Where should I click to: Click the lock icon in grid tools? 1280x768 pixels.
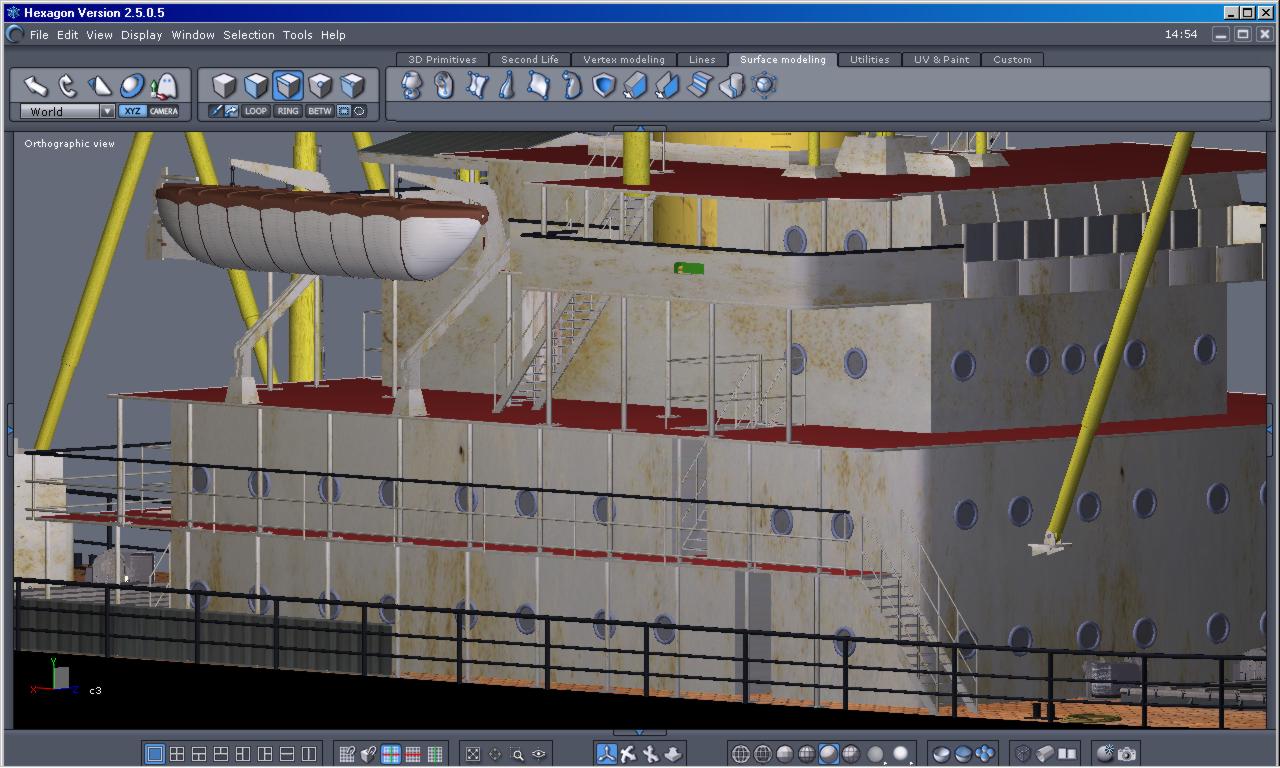click(x=369, y=754)
